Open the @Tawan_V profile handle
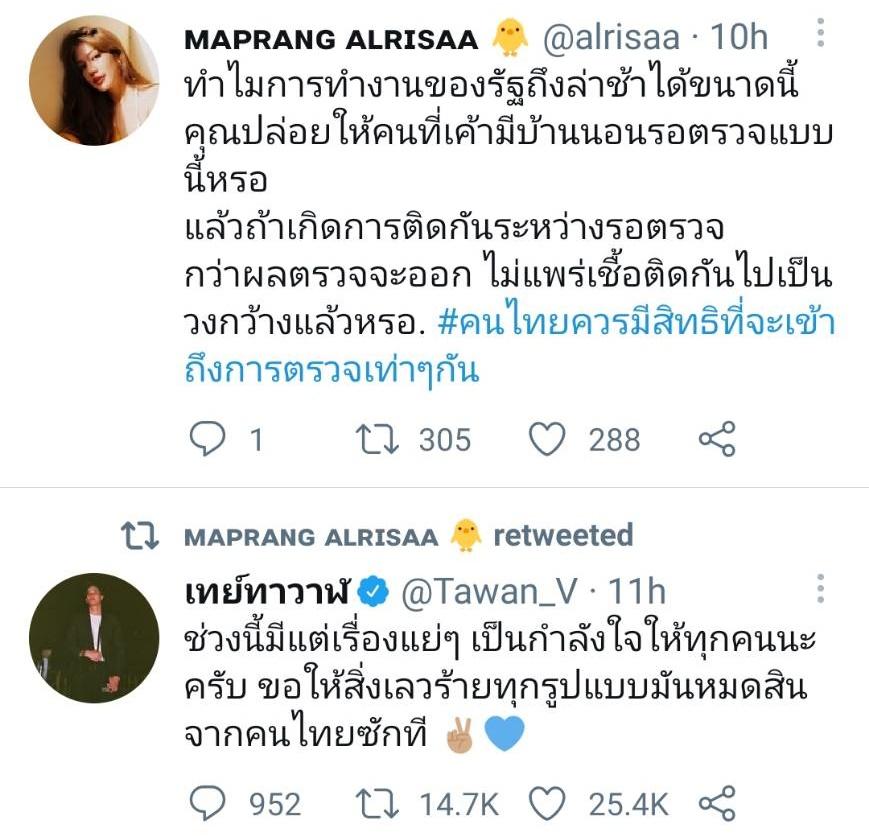Screen dimensions: 869x836 coord(489,591)
